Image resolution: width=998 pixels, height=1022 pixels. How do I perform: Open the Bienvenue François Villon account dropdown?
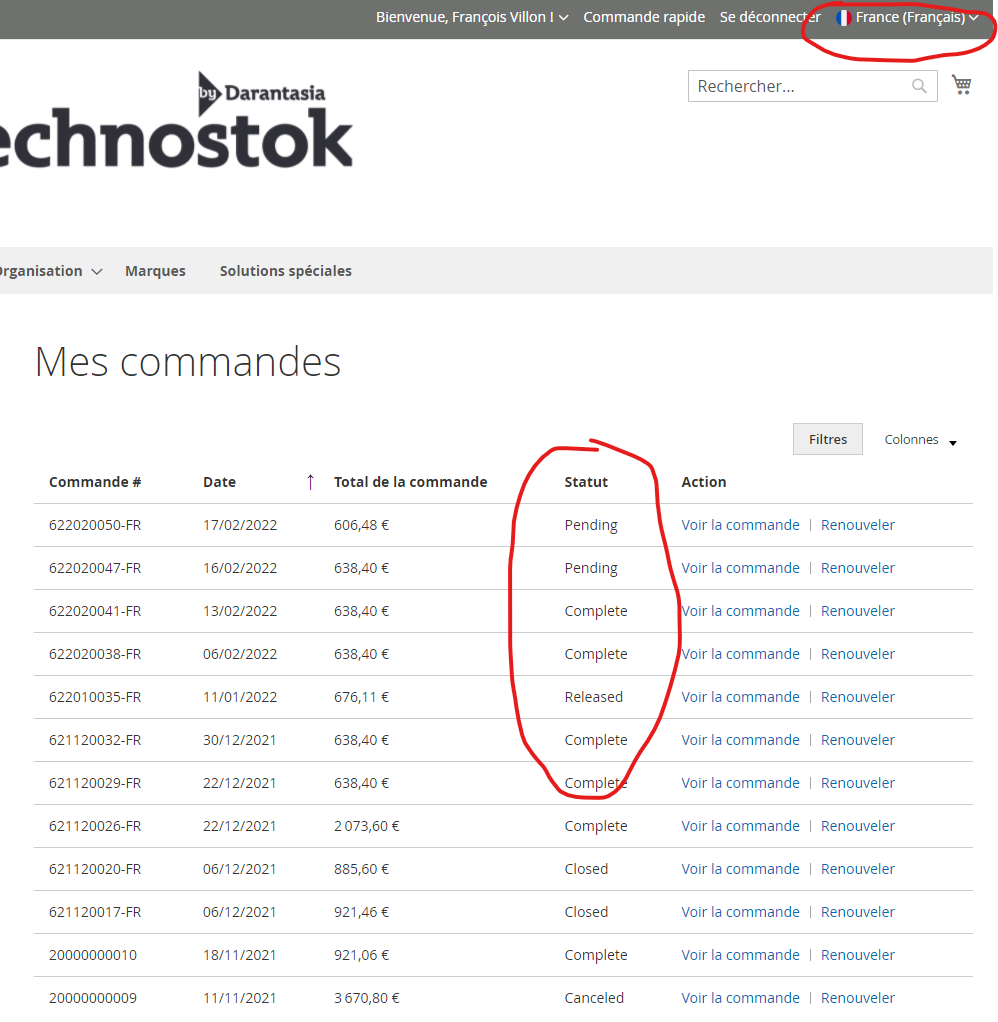pyautogui.click(x=471, y=17)
